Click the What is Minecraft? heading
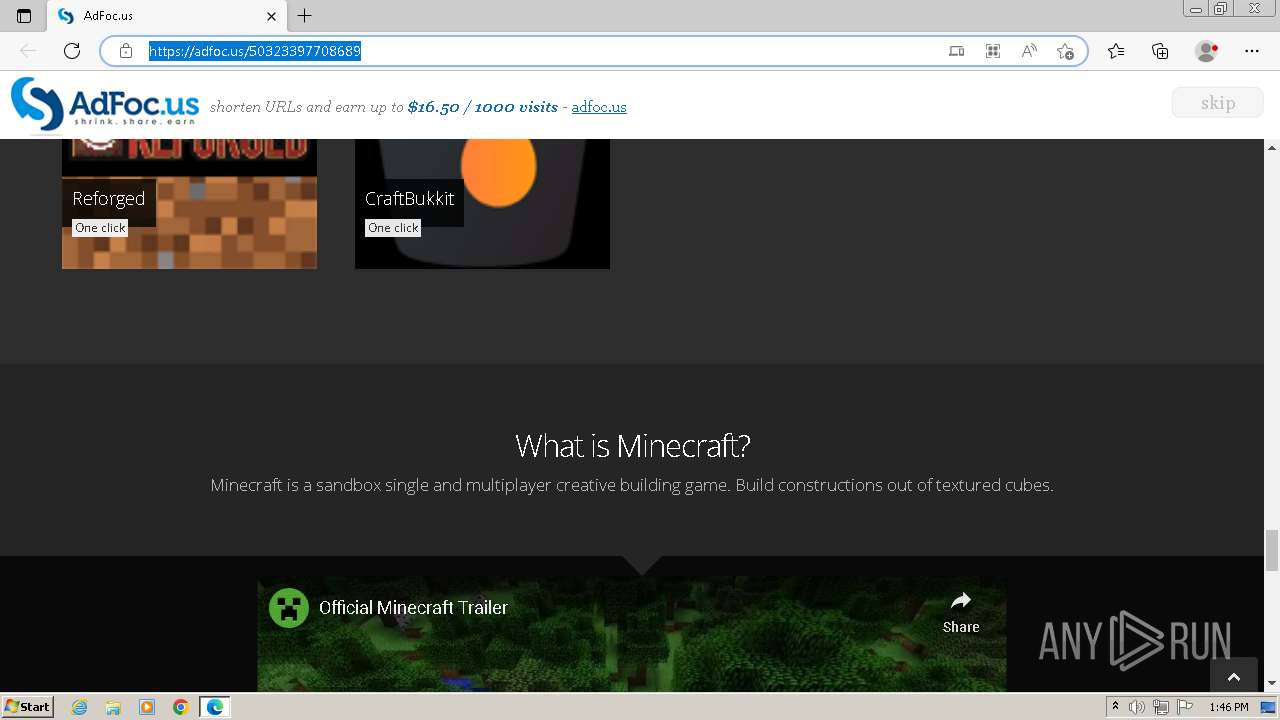 (632, 446)
